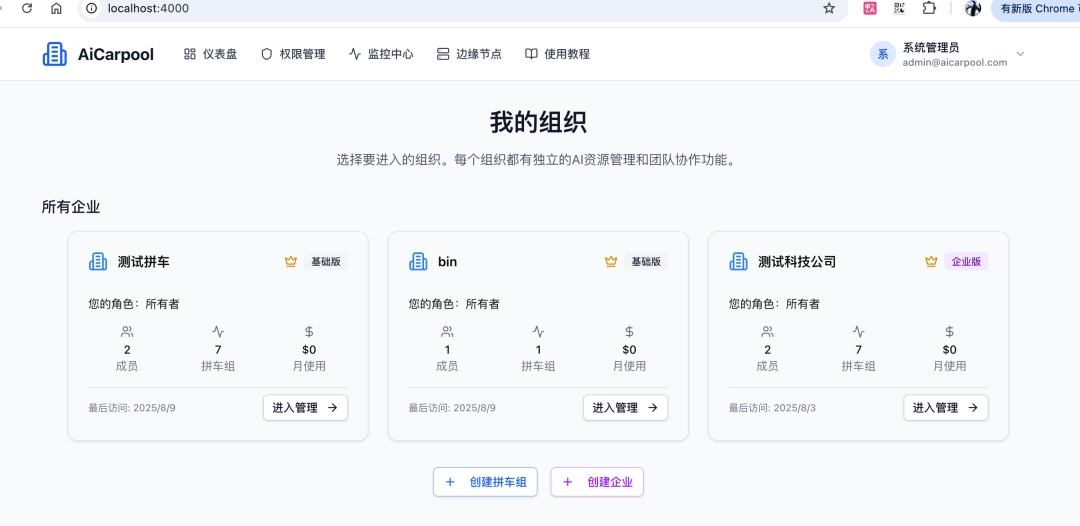This screenshot has width=1080, height=526.
Task: Click the Chrome profile avatar
Action: (973, 8)
